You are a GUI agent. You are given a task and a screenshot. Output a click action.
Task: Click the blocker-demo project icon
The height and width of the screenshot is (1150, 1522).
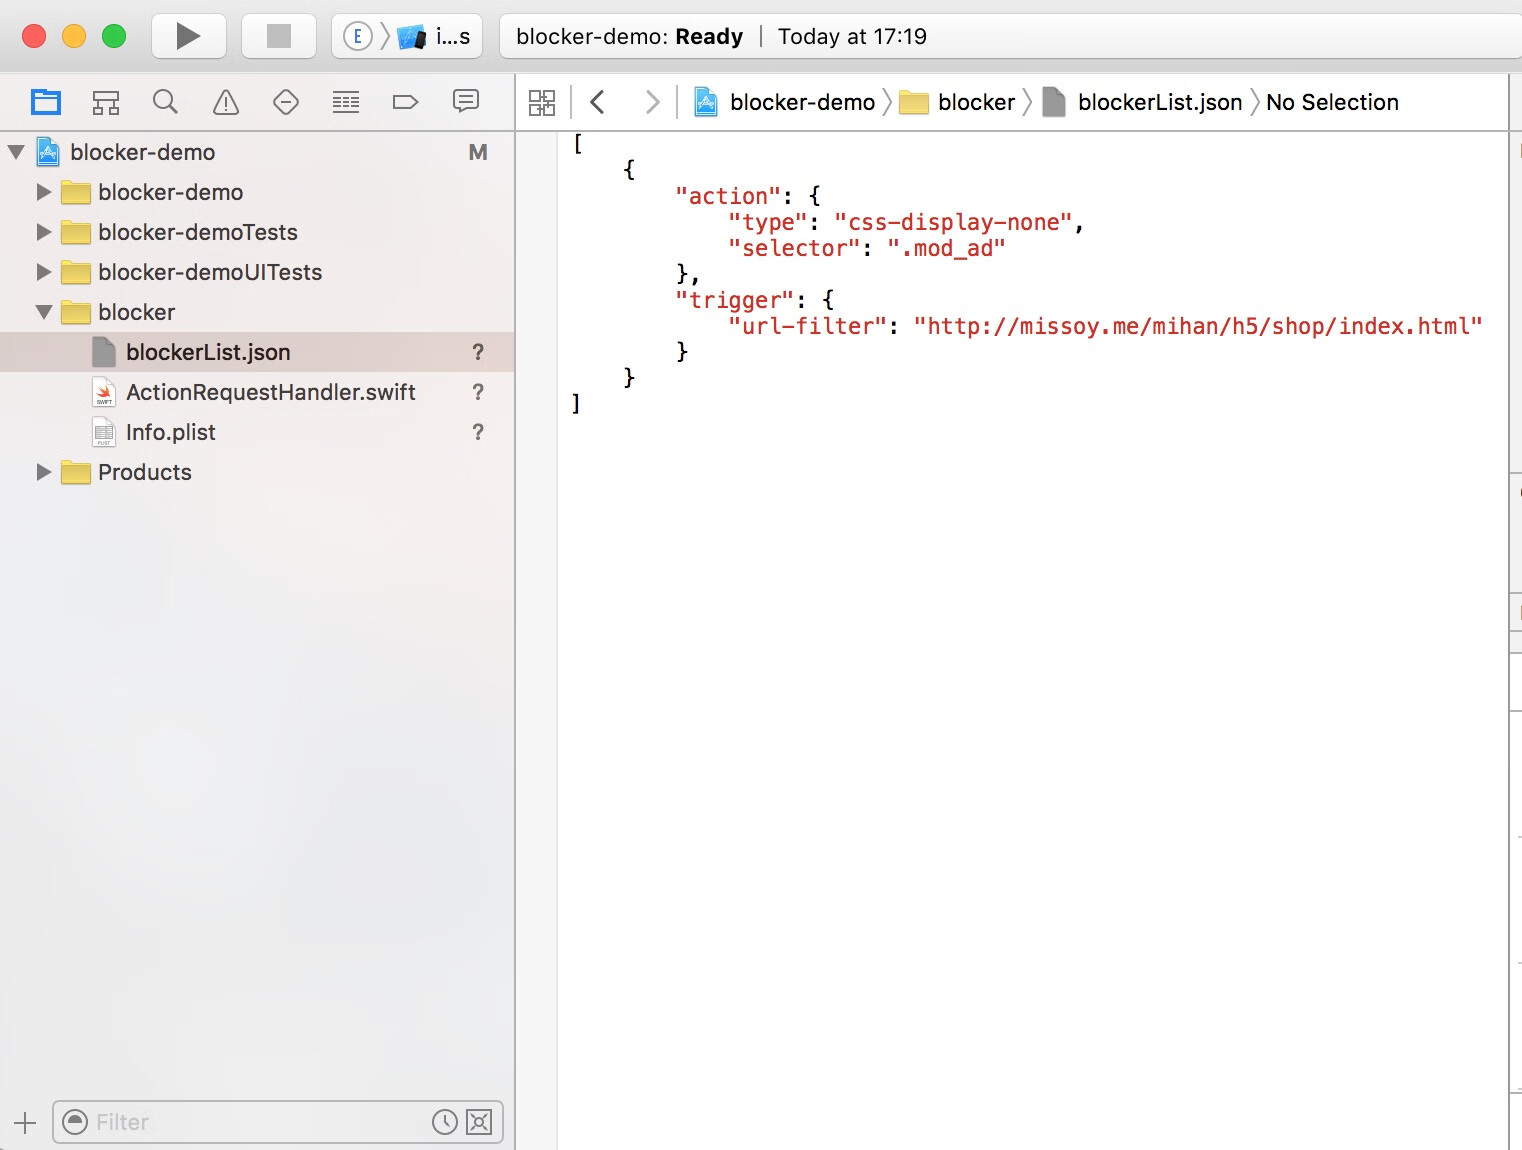click(48, 152)
